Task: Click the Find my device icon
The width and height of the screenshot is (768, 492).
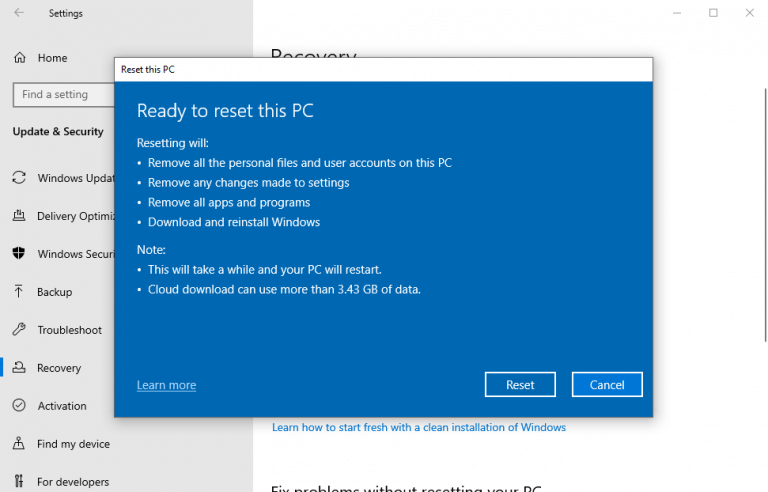Action: [19, 443]
